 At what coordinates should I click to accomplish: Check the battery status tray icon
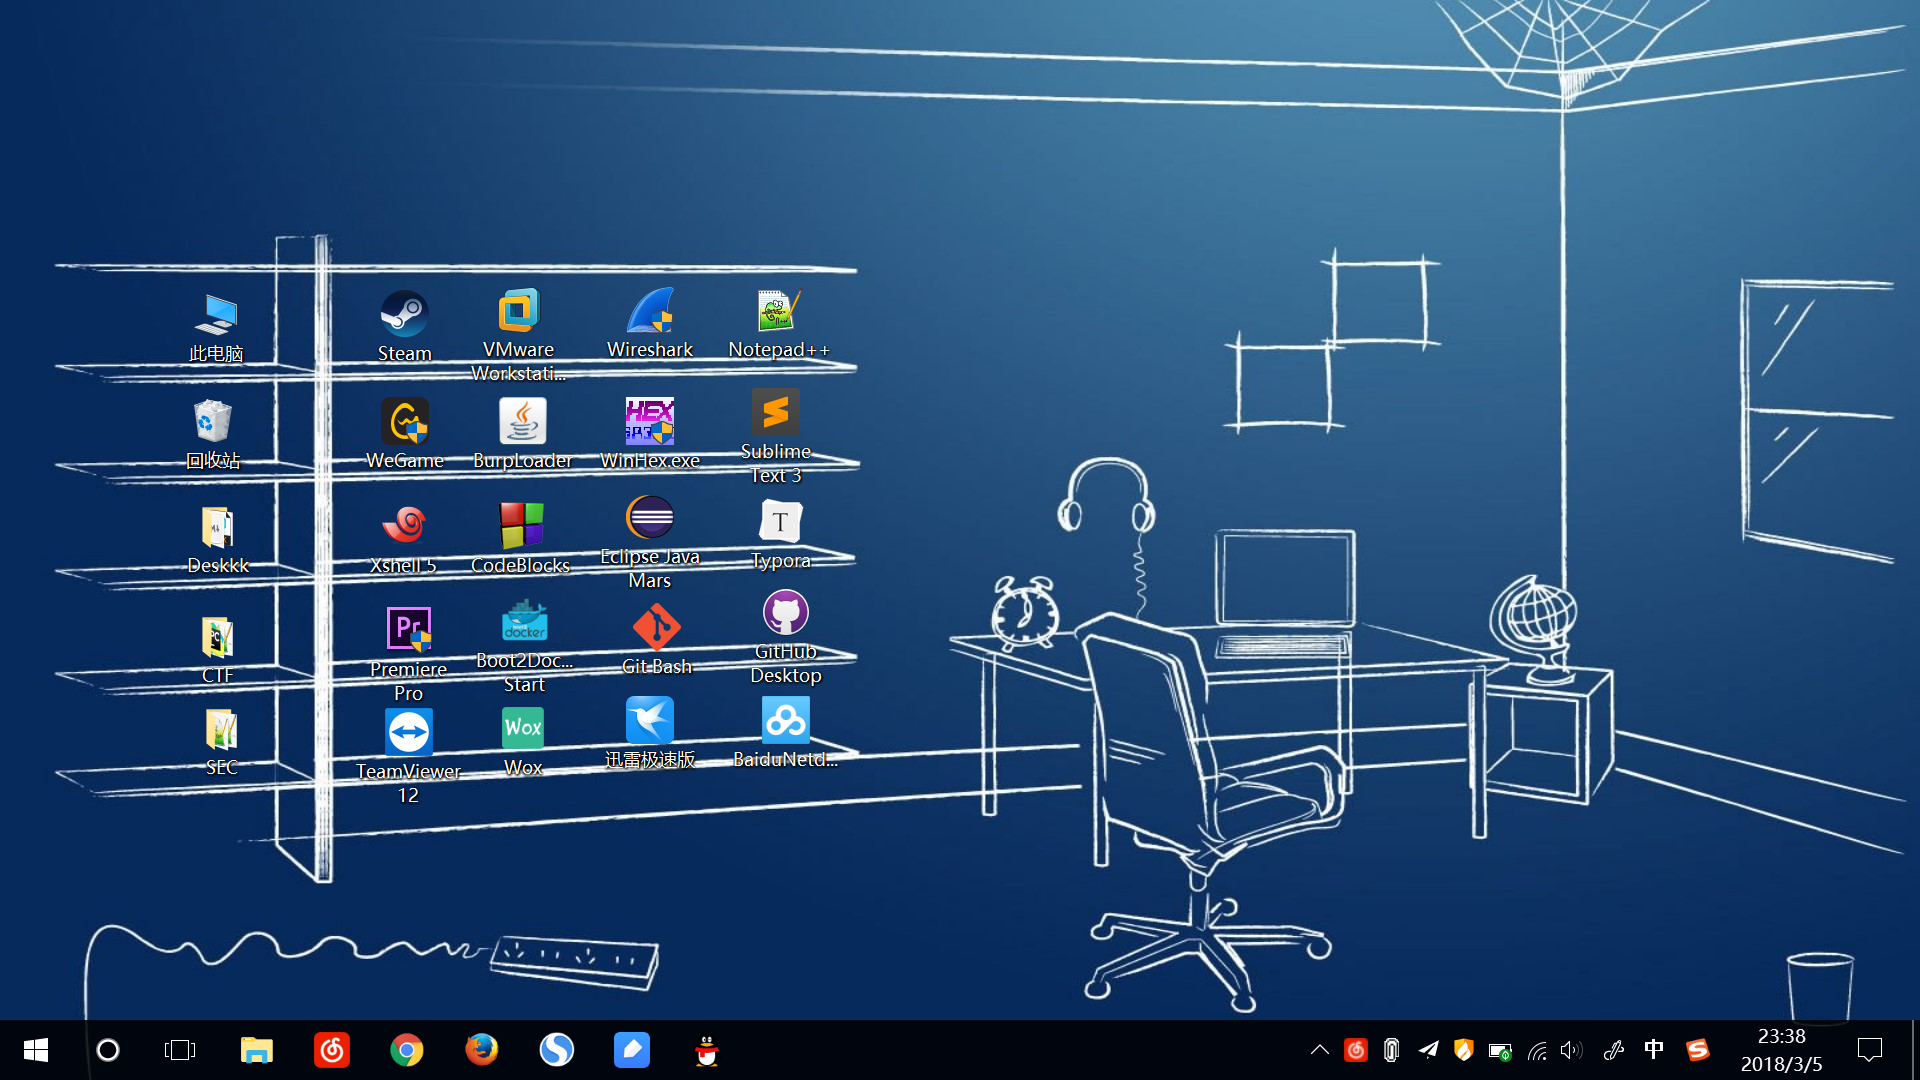click(1500, 1051)
